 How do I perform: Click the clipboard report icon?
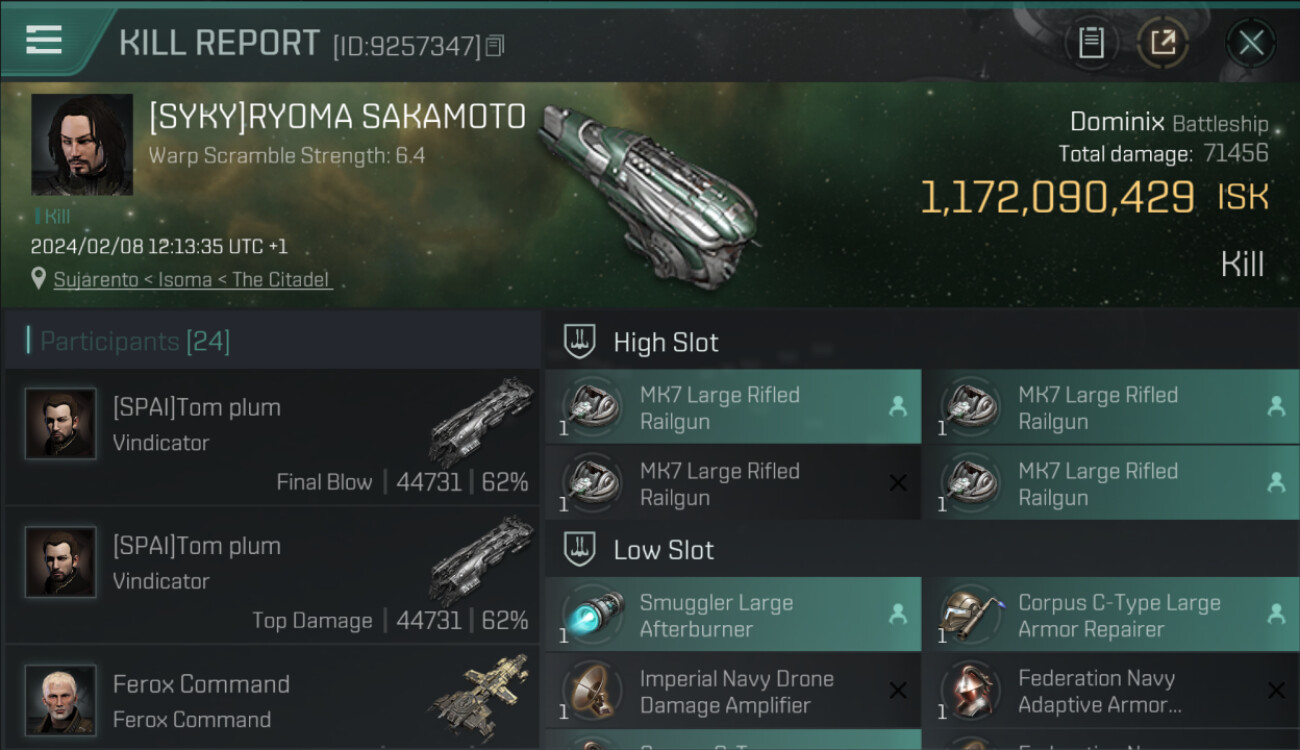pyautogui.click(x=1091, y=43)
